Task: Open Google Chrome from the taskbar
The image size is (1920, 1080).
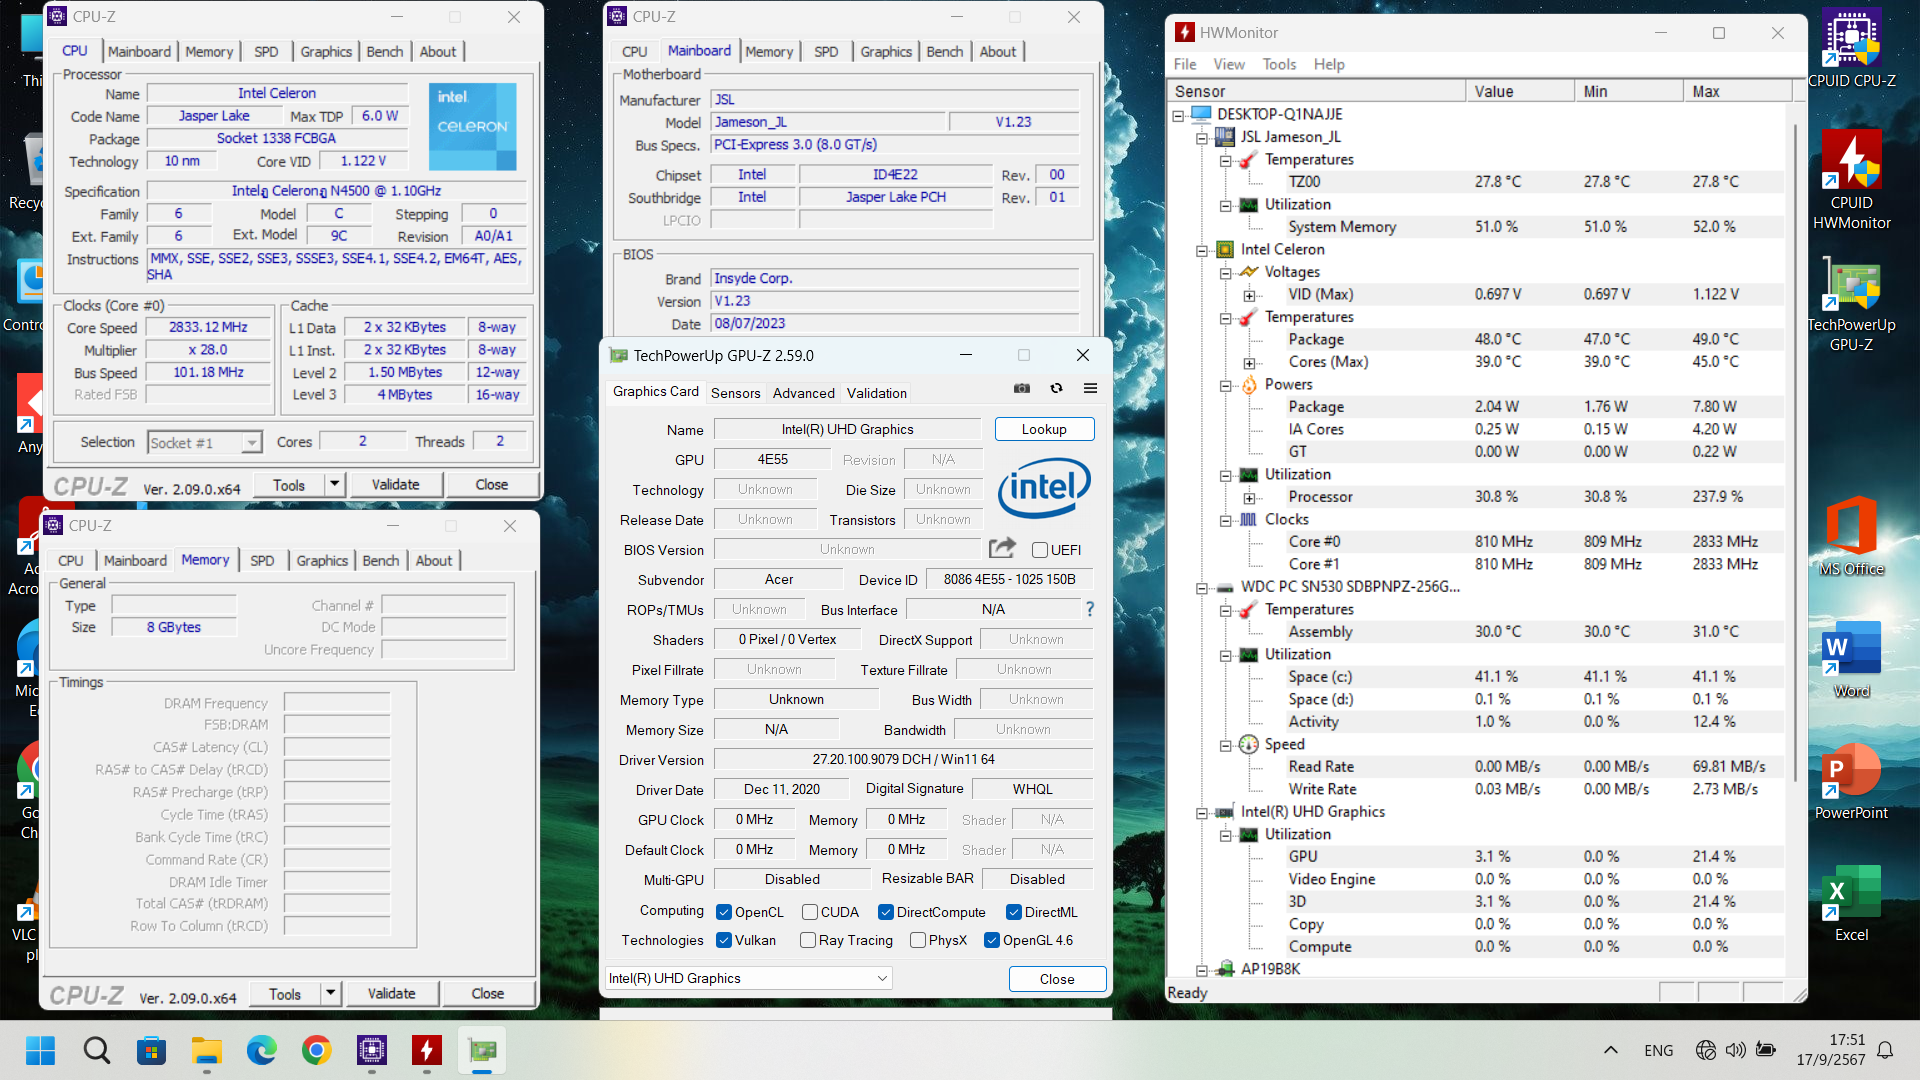Action: [x=316, y=1050]
